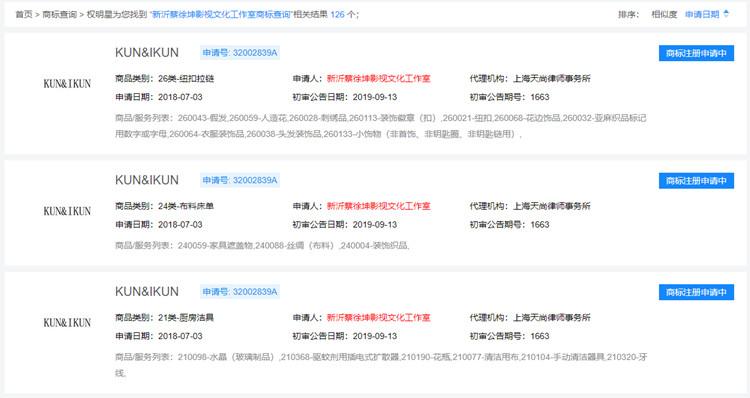The height and width of the screenshot is (398, 750).
Task: Click application number tag in 24类 record
Action: point(240,180)
